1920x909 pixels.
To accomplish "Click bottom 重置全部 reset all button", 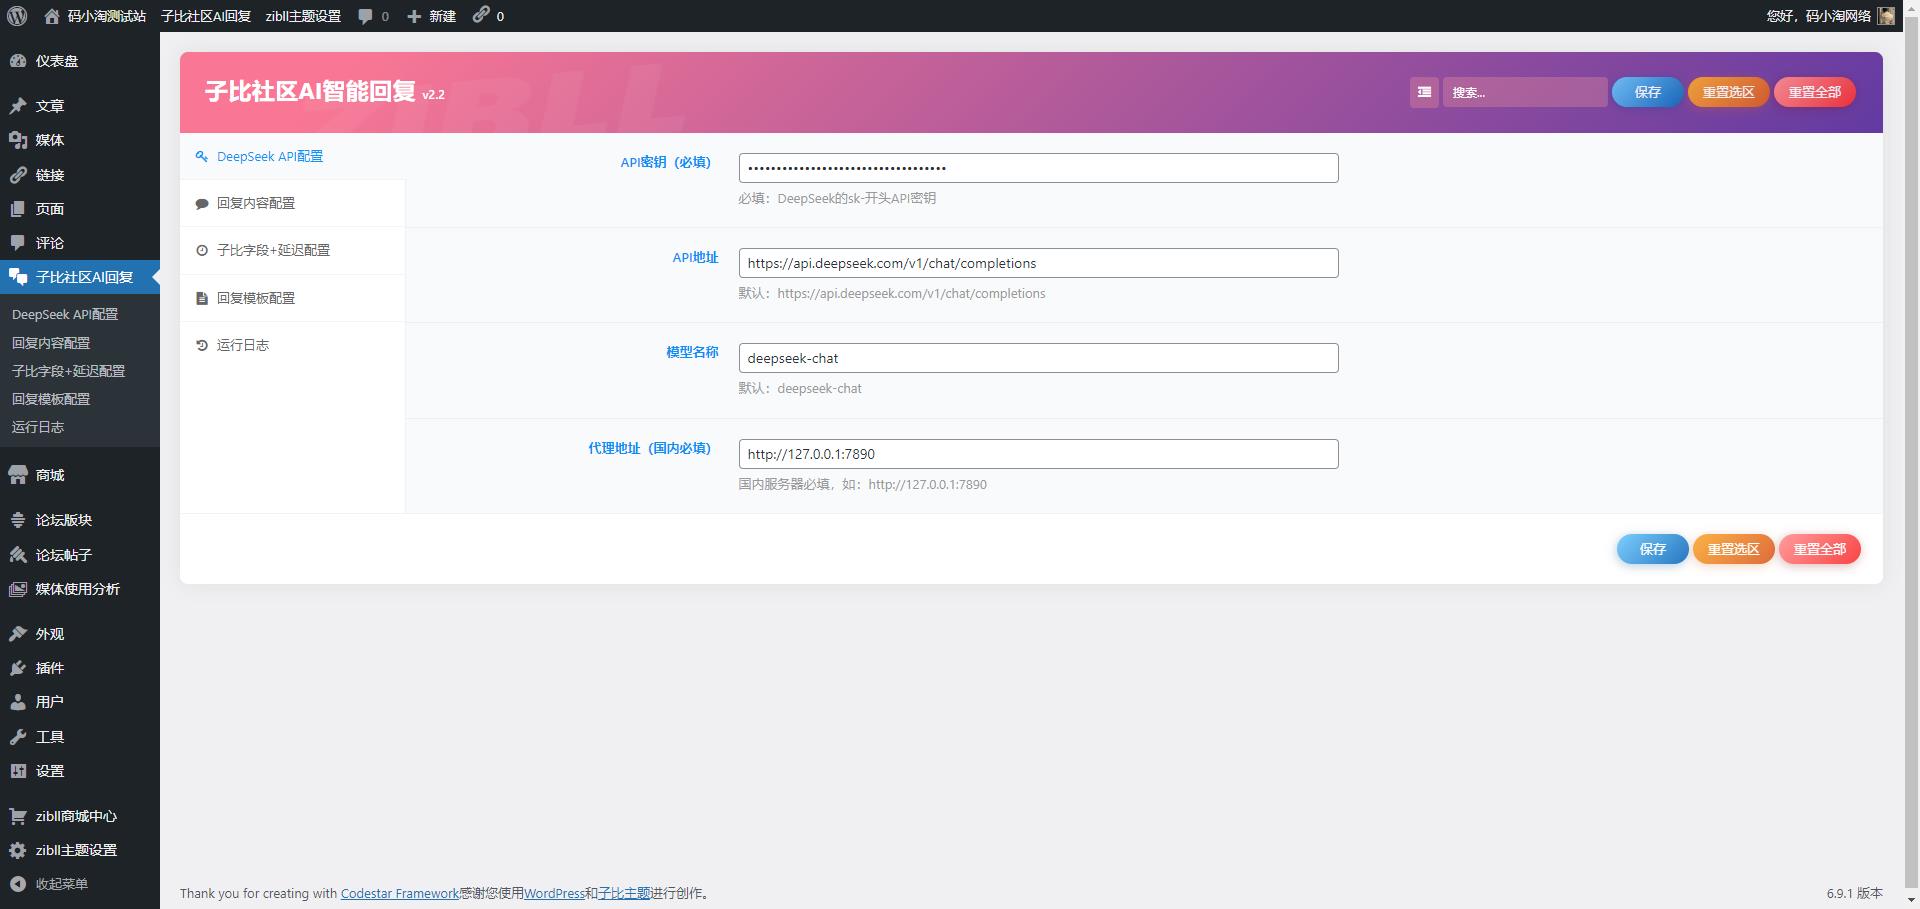I will click(x=1819, y=549).
